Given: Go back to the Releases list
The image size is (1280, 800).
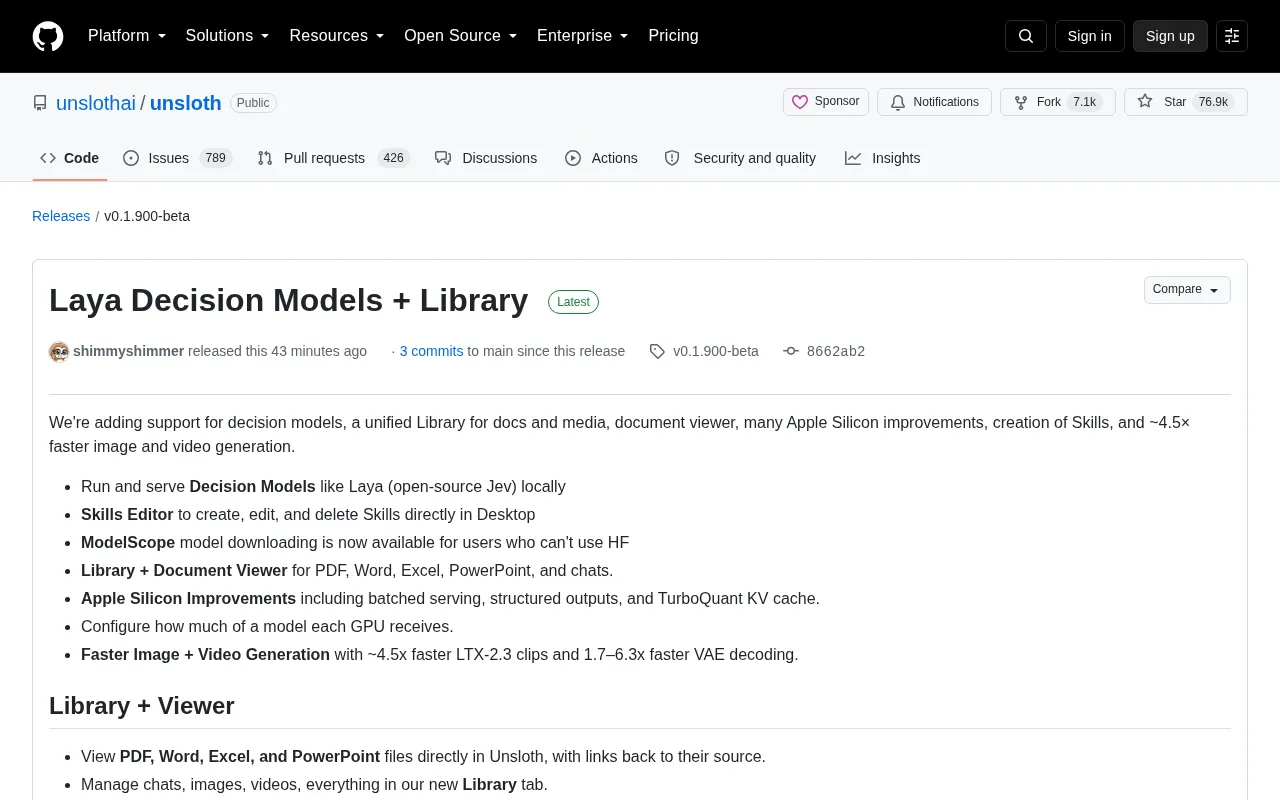Looking at the screenshot, I should click(61, 216).
